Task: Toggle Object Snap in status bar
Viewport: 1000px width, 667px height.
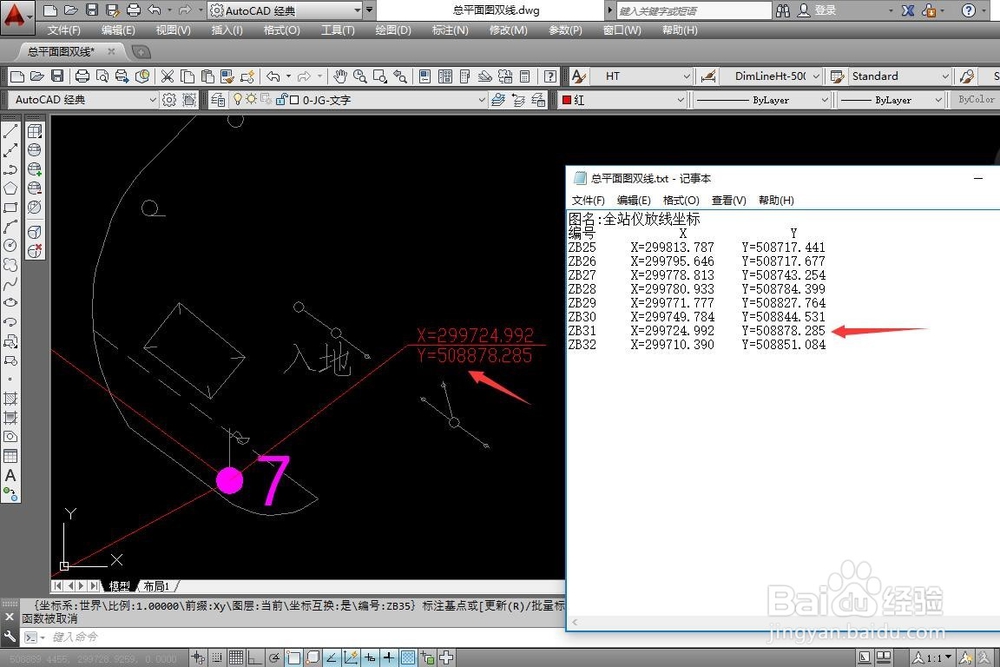Action: click(x=293, y=657)
